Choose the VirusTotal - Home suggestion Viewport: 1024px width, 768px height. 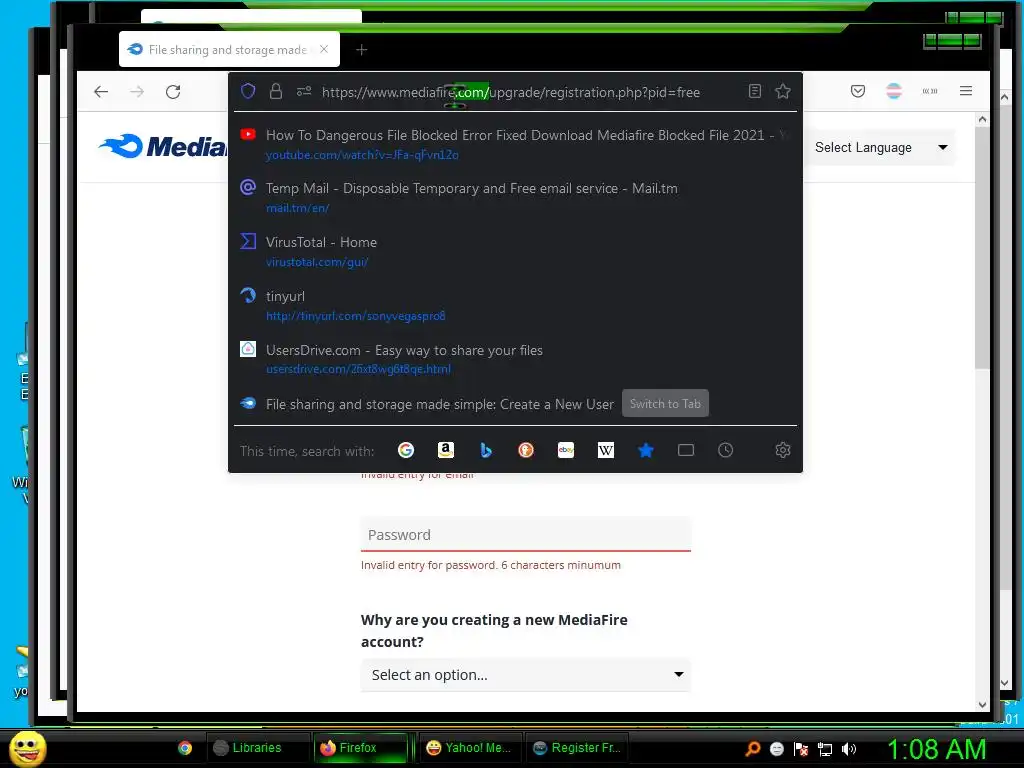point(515,251)
